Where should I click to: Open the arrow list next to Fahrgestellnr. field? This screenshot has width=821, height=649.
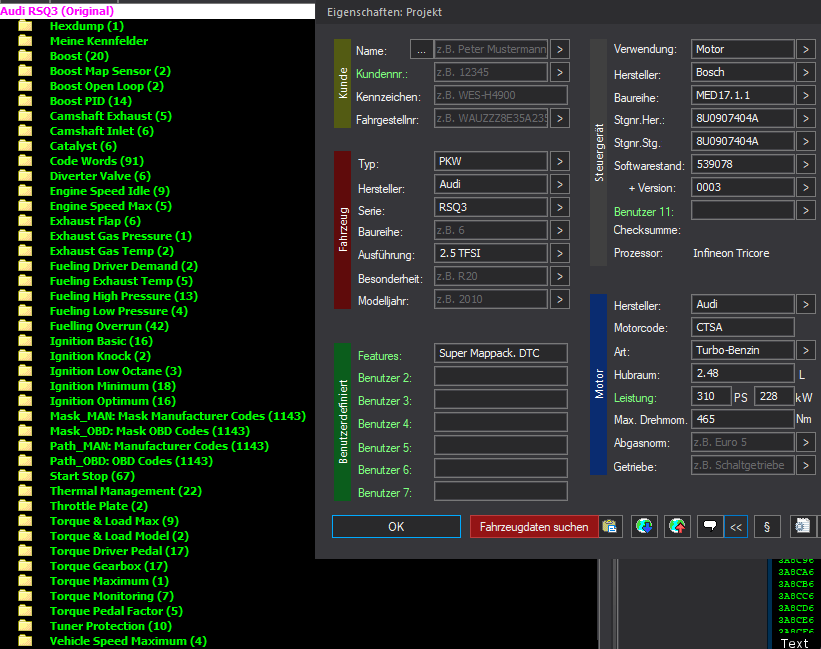point(560,118)
